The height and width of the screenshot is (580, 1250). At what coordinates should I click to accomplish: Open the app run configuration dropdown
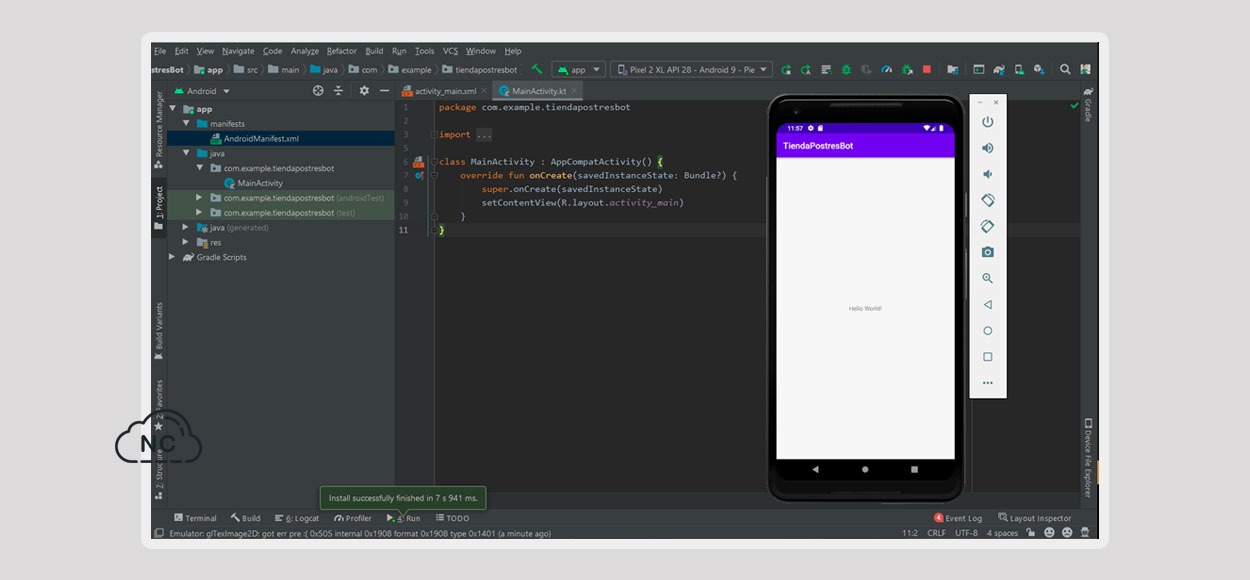[x=578, y=70]
